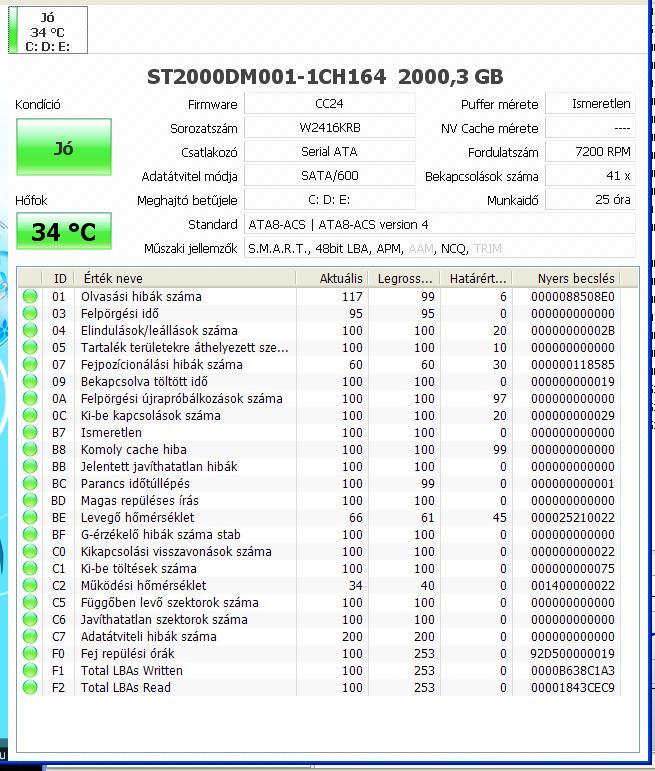Click the Nyers becslés column header
This screenshot has width=655, height=771.
click(566, 278)
